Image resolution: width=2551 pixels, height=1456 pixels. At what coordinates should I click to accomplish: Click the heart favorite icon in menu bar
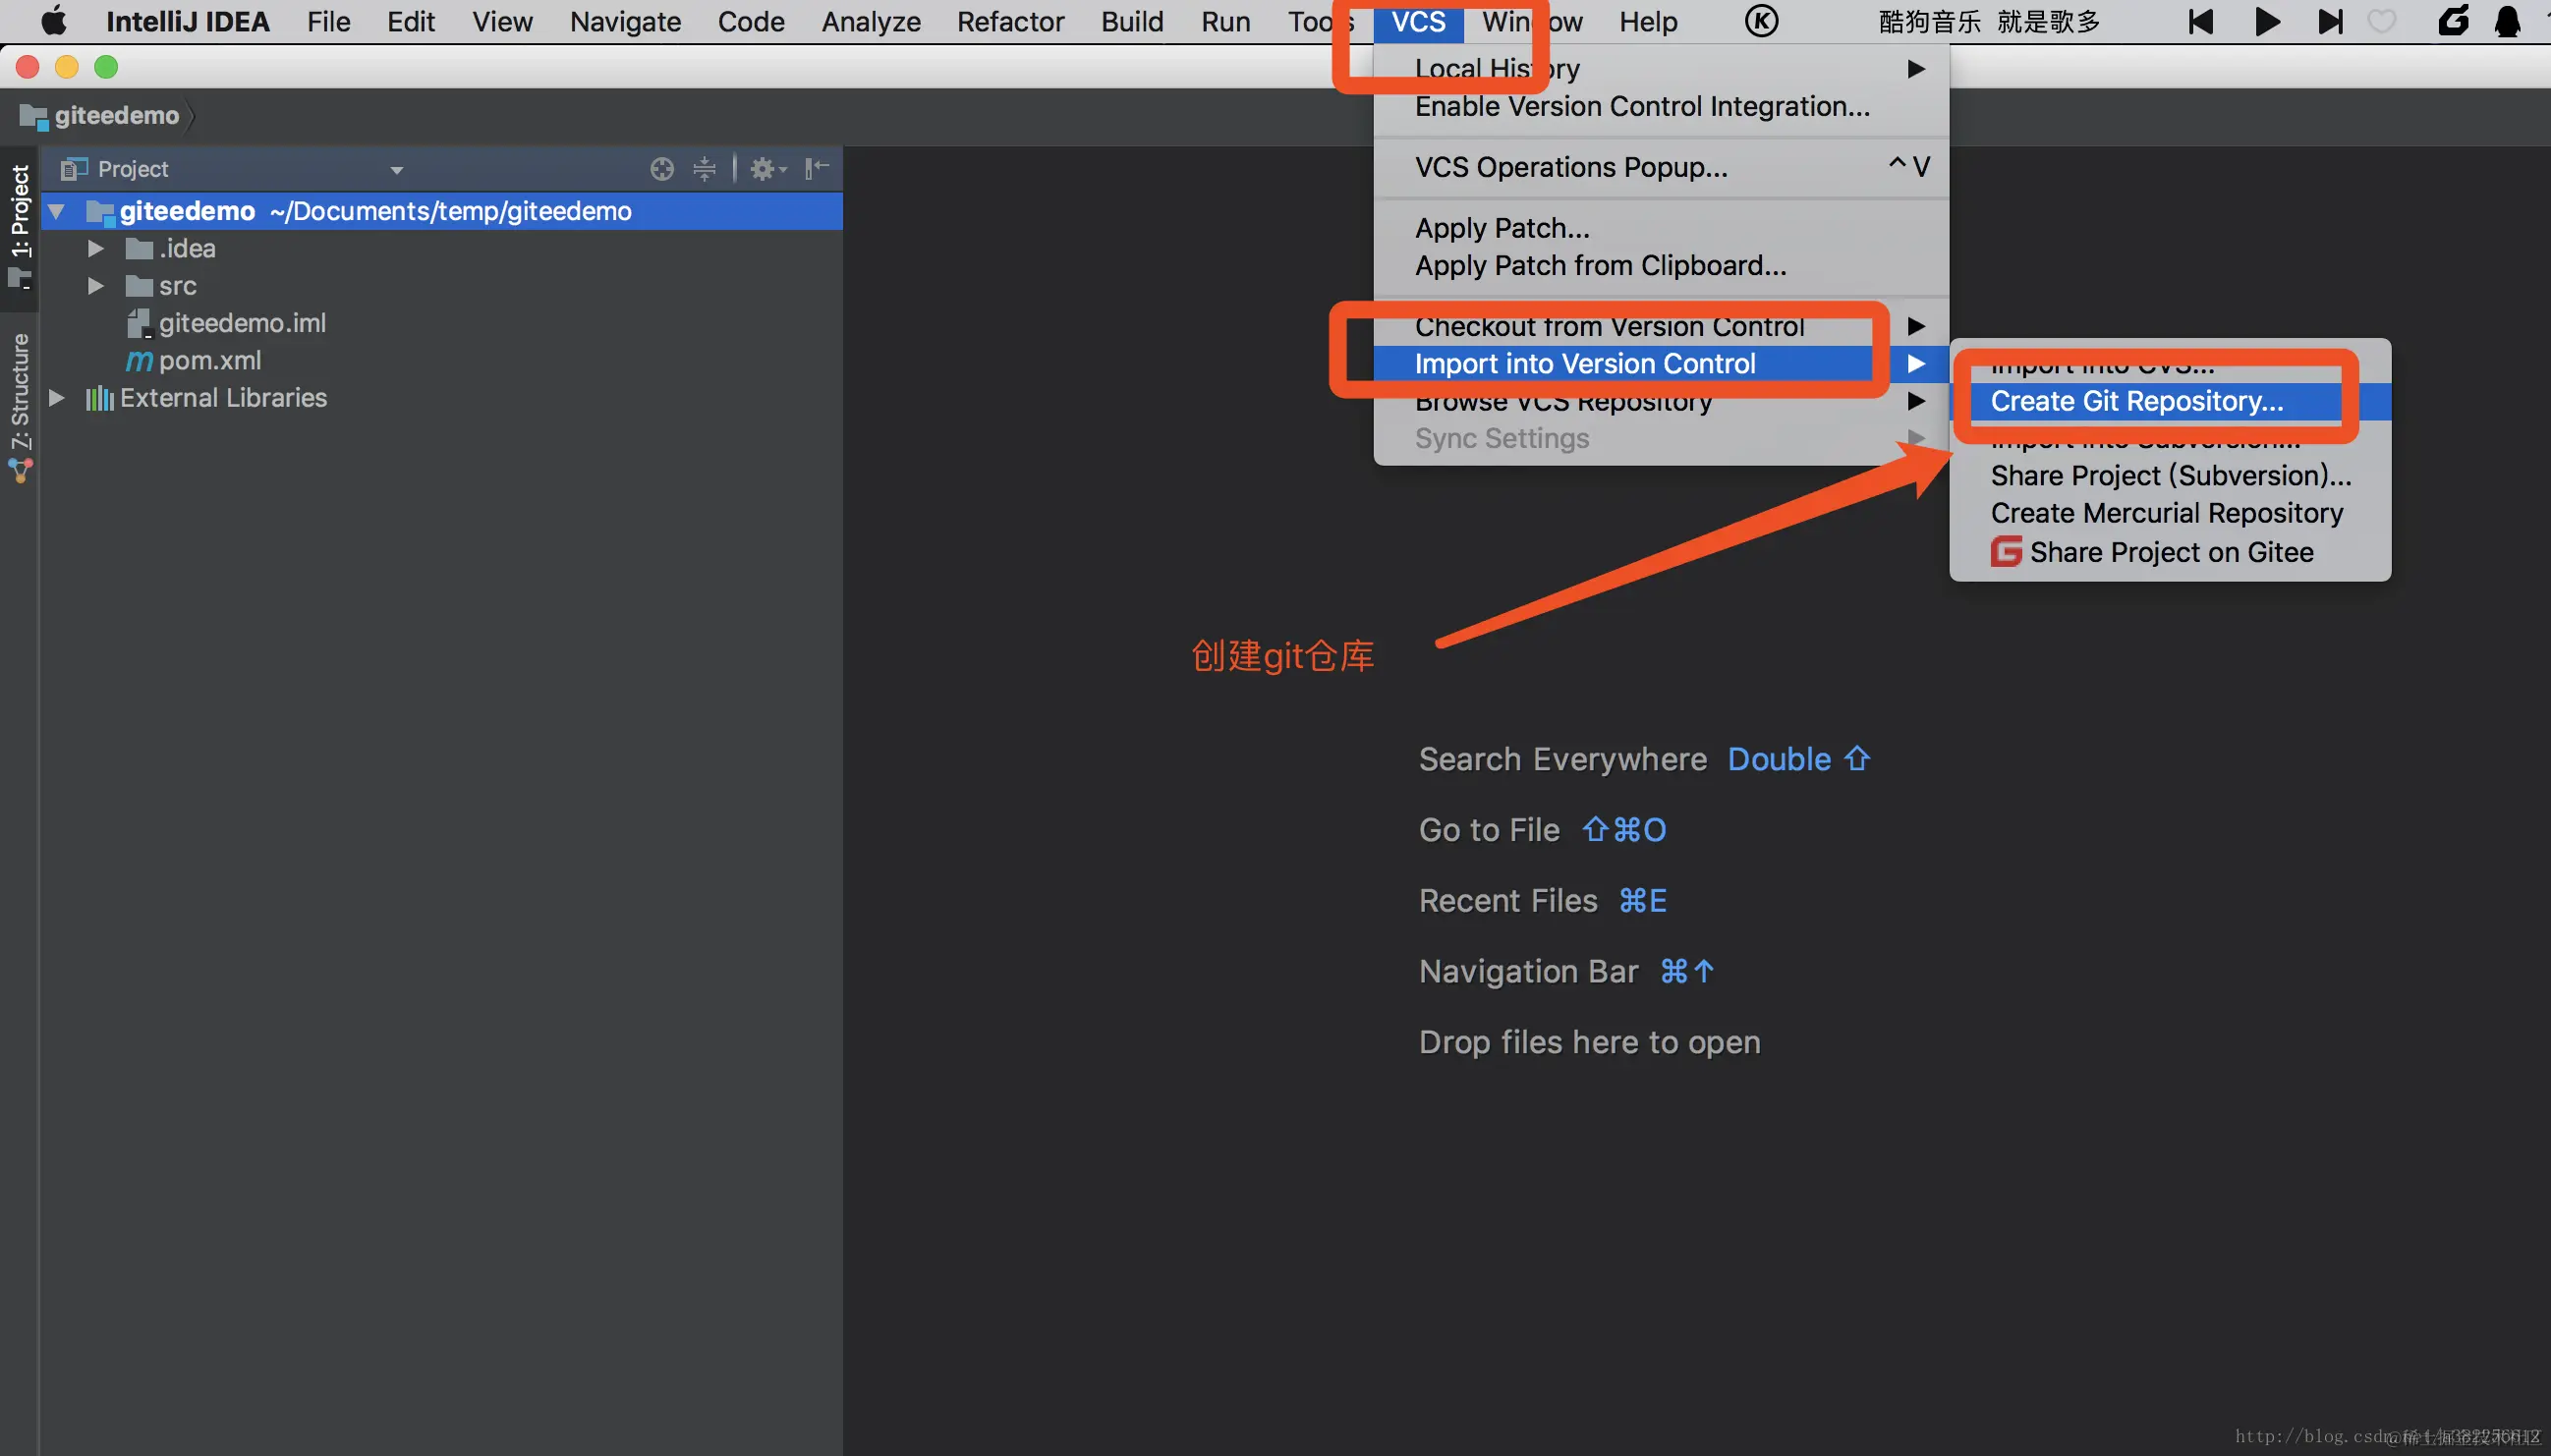pos(2383,22)
